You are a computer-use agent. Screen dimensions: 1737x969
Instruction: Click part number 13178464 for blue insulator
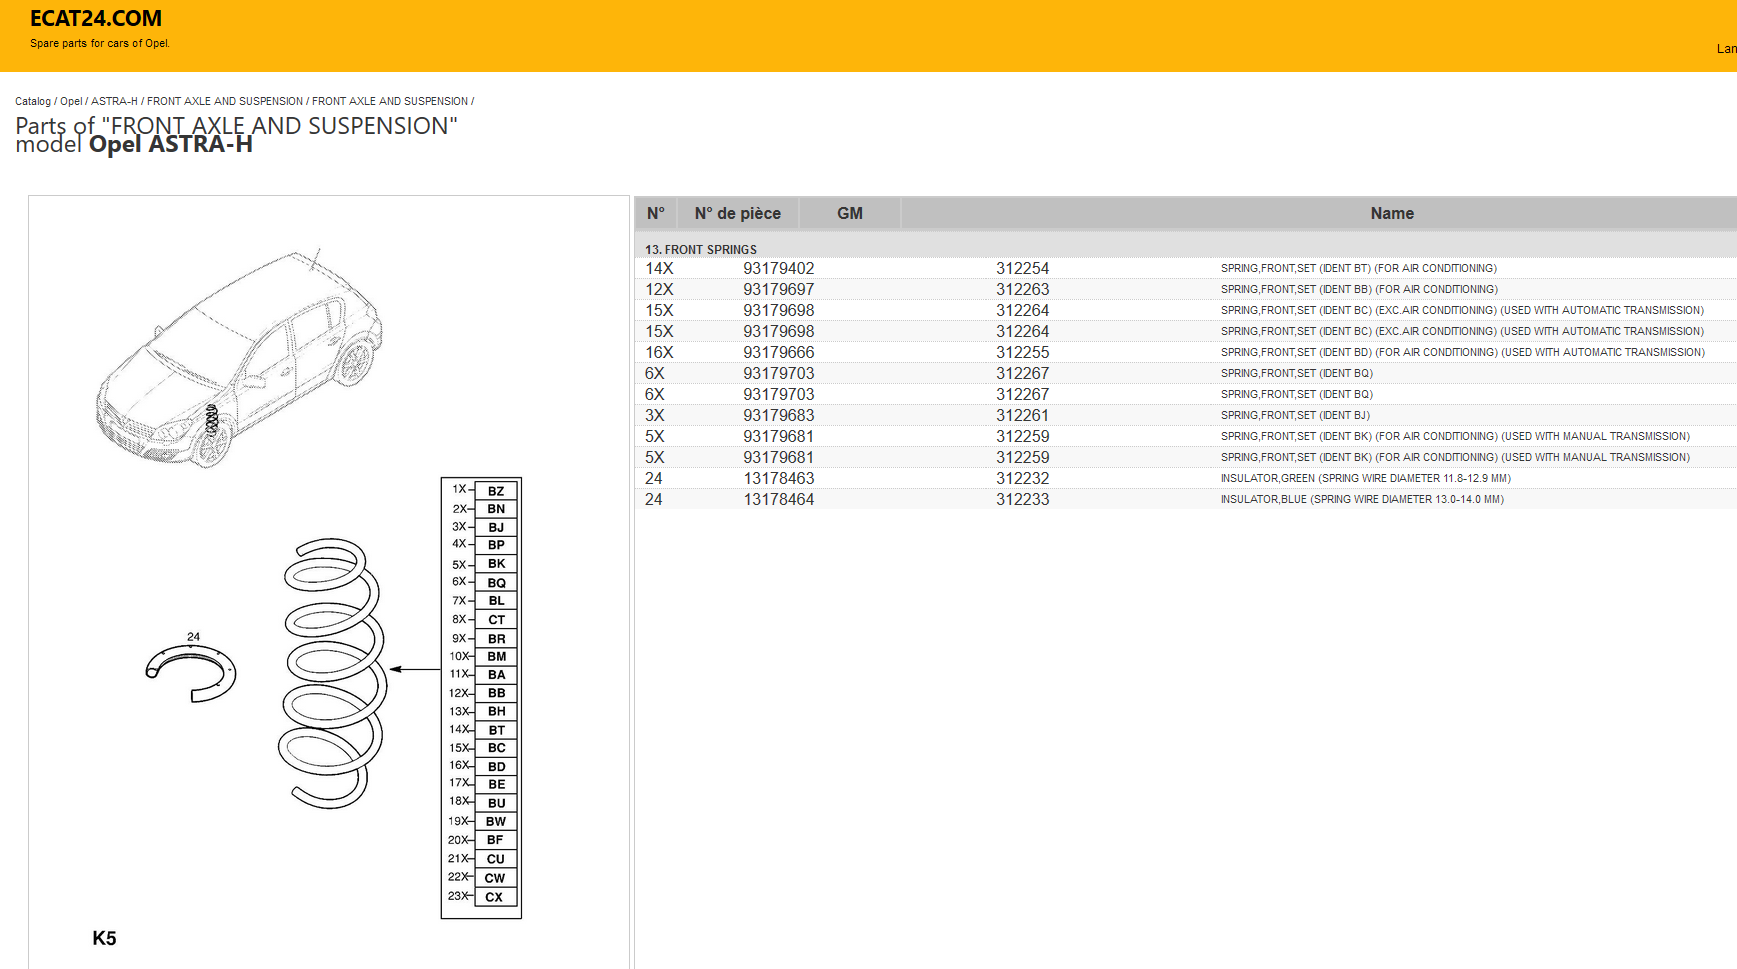click(x=778, y=499)
